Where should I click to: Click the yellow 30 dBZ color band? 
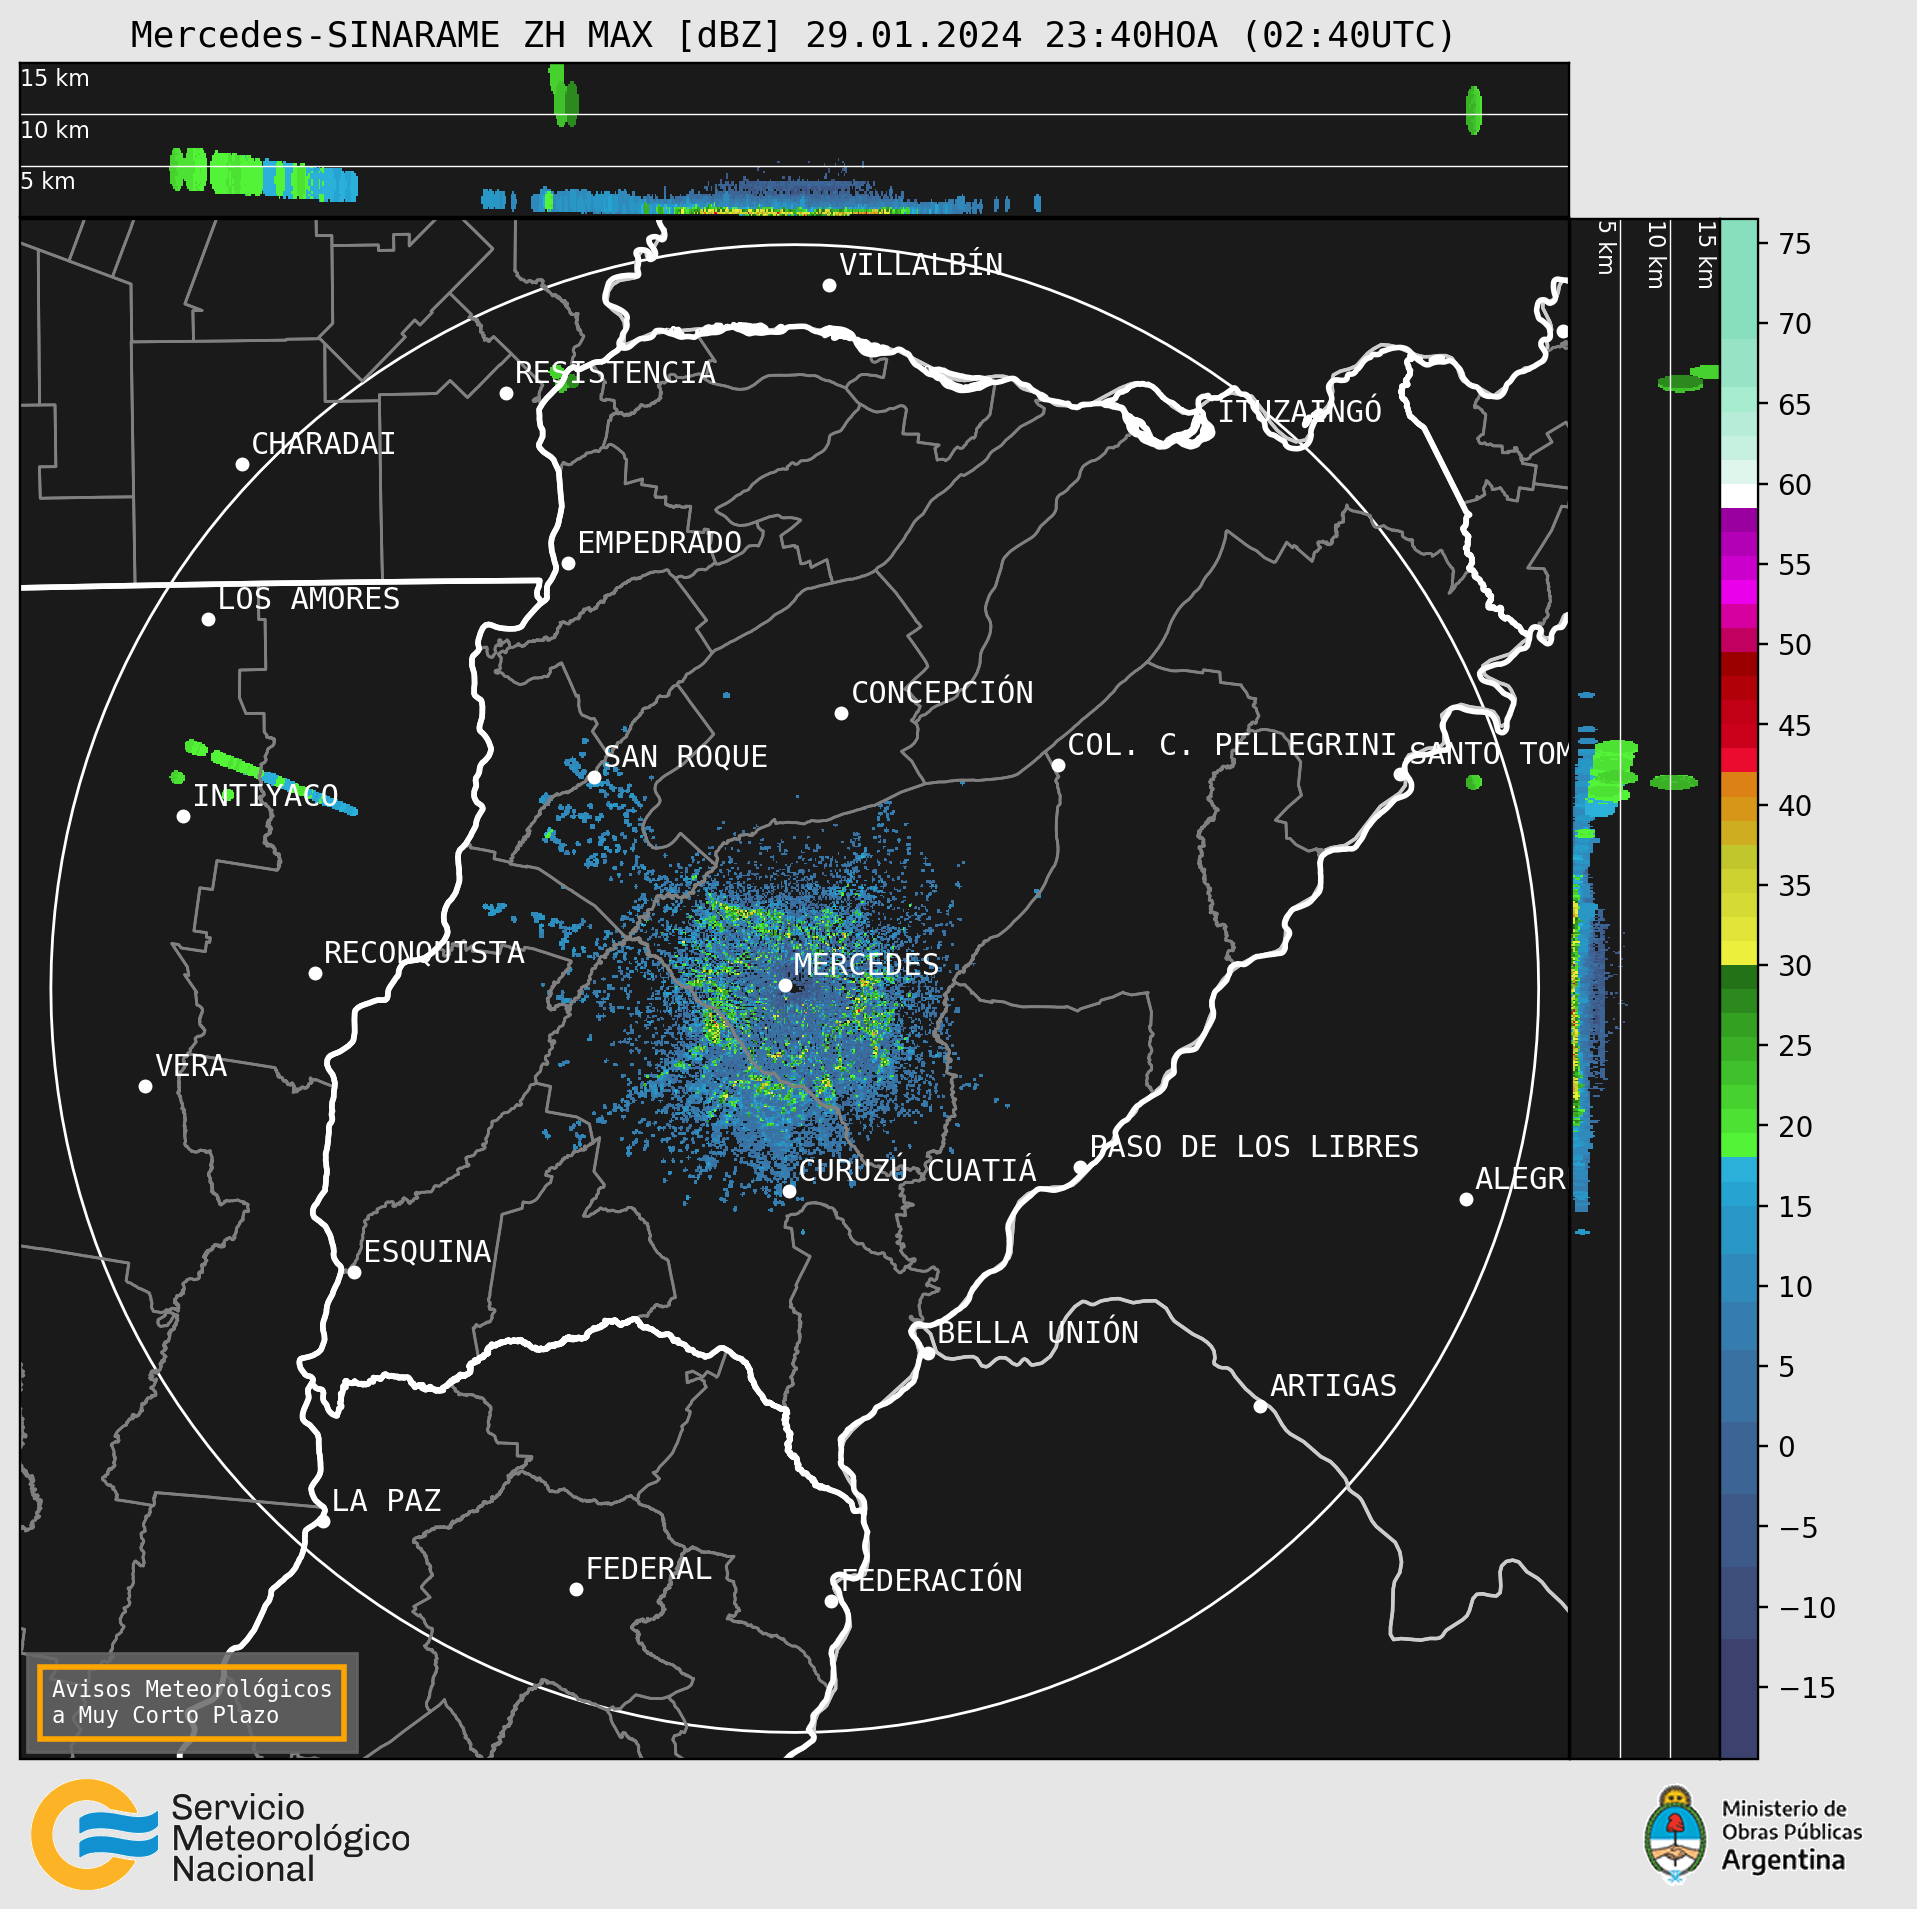pyautogui.click(x=1739, y=953)
